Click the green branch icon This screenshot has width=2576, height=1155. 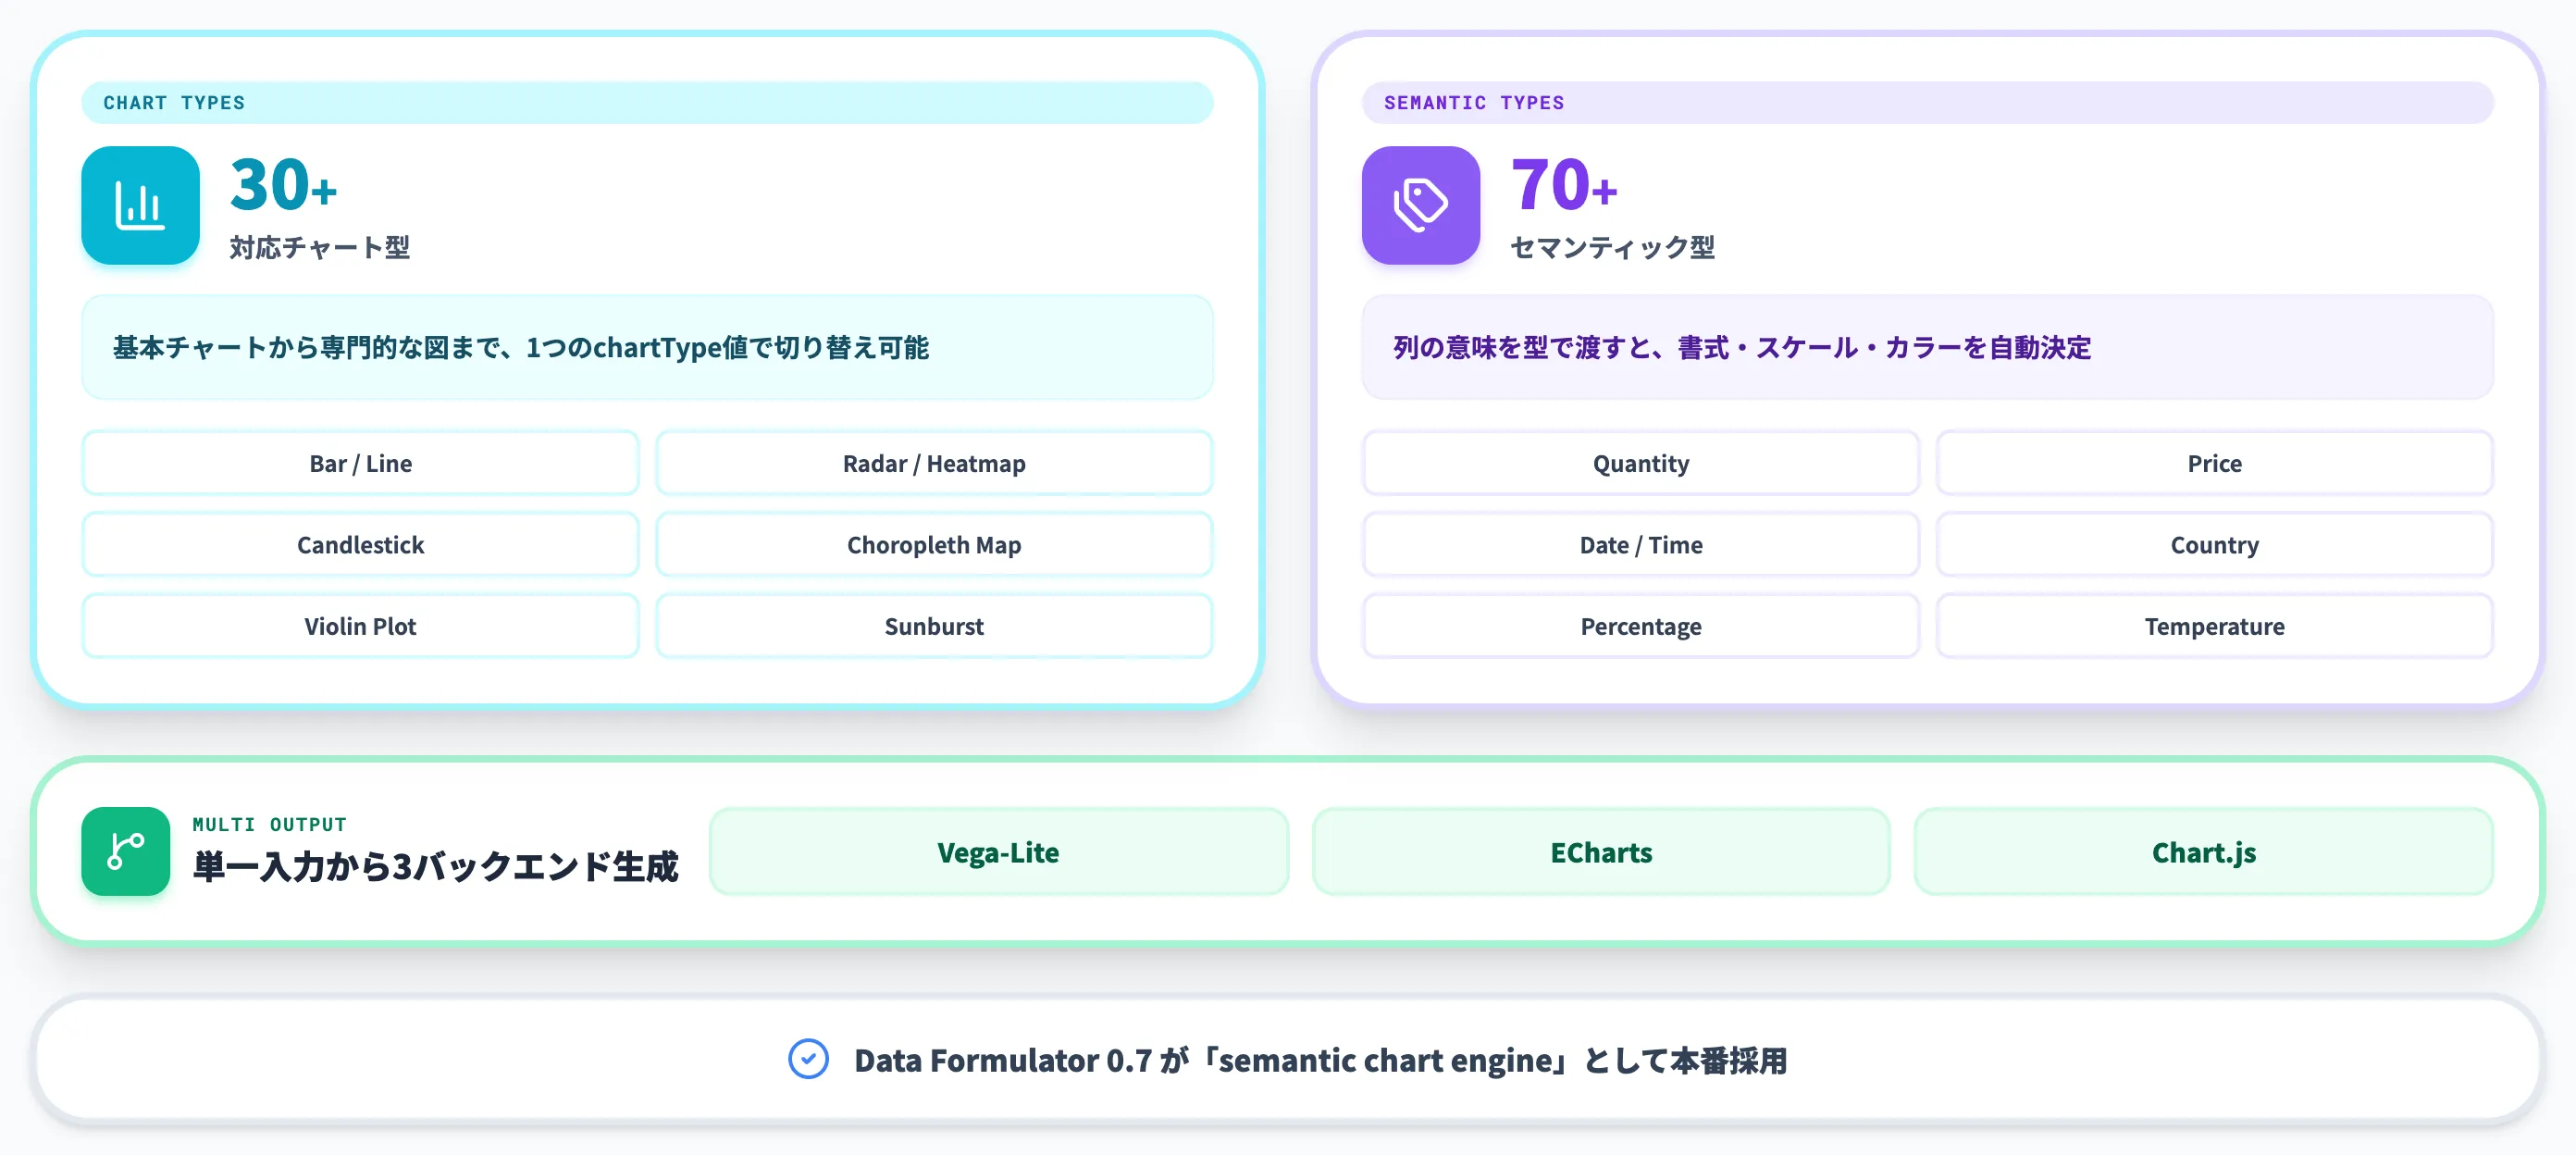(x=126, y=851)
